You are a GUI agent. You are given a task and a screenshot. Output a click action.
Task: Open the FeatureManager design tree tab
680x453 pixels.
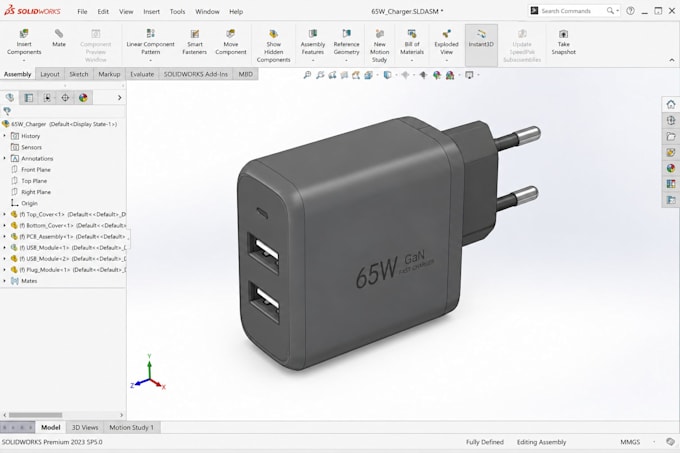[x=10, y=98]
